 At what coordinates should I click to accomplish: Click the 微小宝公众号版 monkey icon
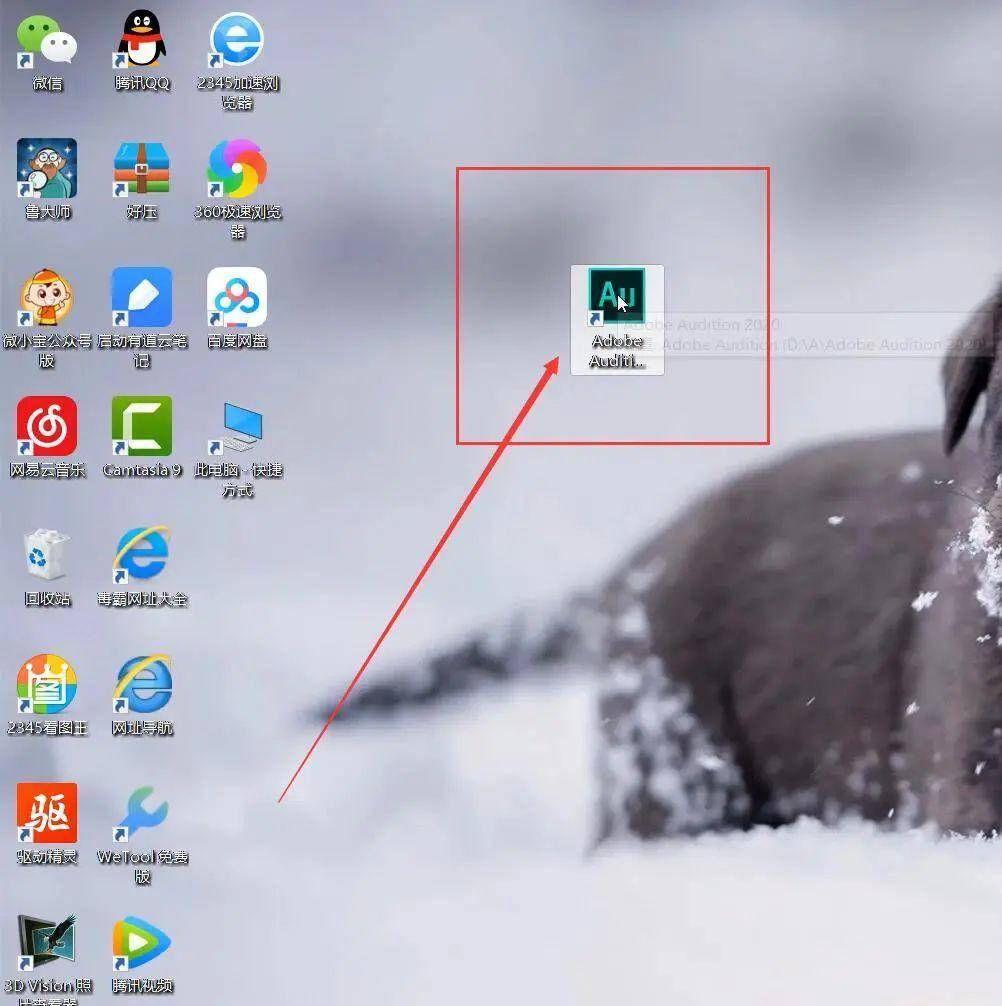[46, 298]
